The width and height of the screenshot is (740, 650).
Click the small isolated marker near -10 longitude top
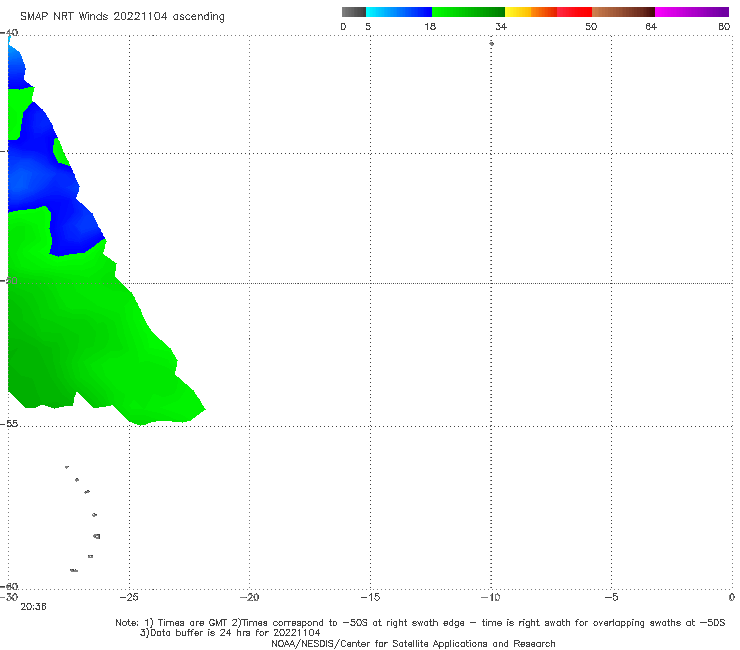tap(491, 43)
